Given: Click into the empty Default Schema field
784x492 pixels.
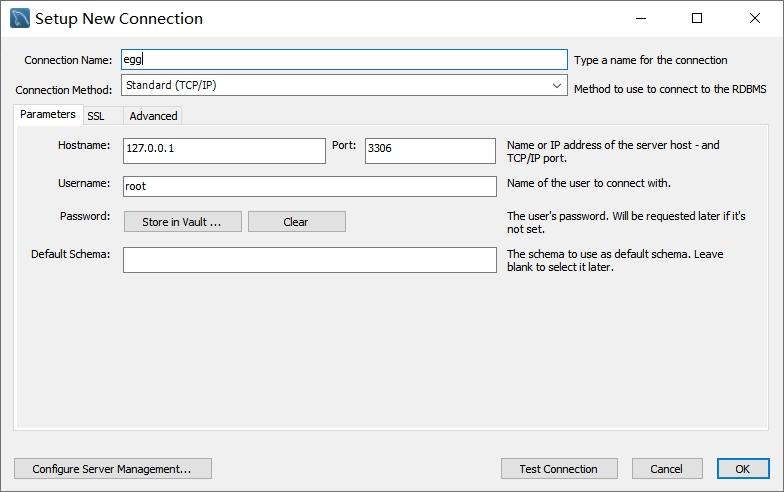Looking at the screenshot, I should coord(310,260).
